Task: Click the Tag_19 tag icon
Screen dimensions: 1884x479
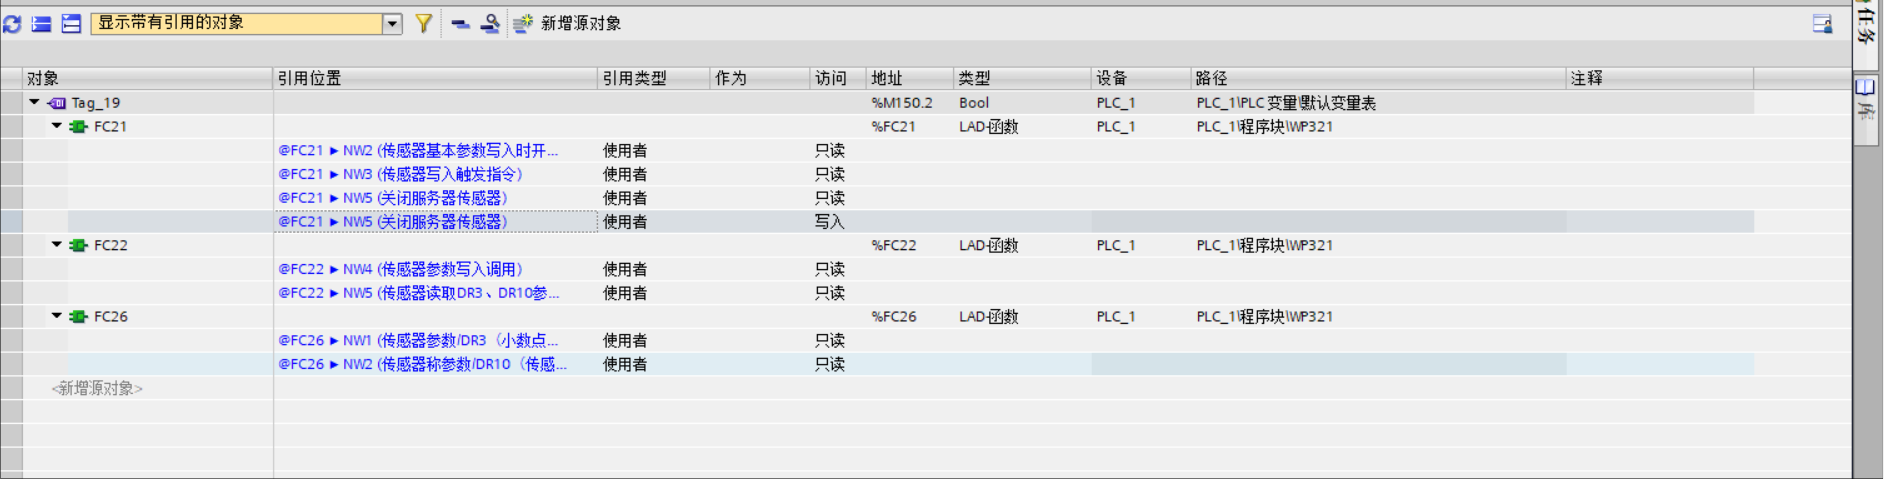Action: 58,103
